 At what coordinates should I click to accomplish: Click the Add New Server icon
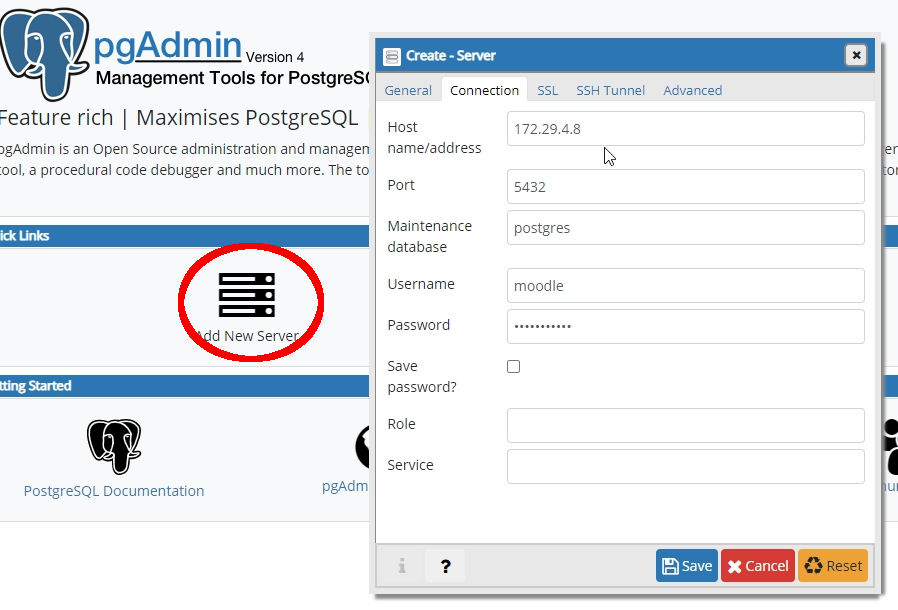[246, 295]
